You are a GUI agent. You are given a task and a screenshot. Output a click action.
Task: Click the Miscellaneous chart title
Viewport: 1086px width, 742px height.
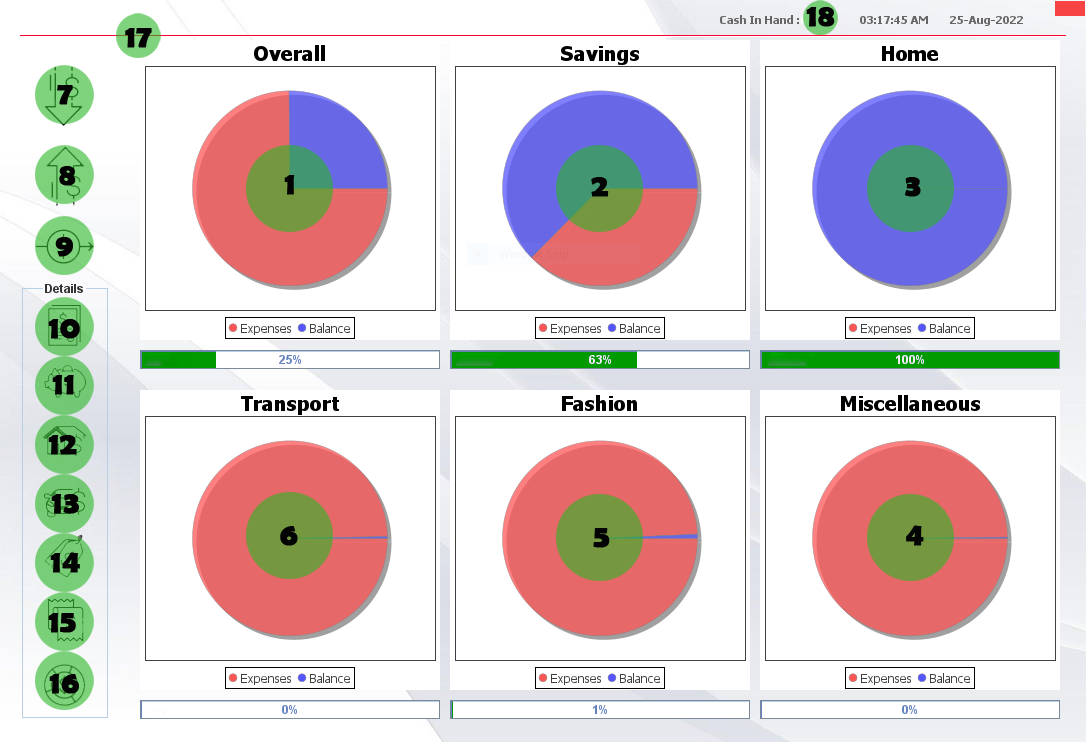click(910, 404)
